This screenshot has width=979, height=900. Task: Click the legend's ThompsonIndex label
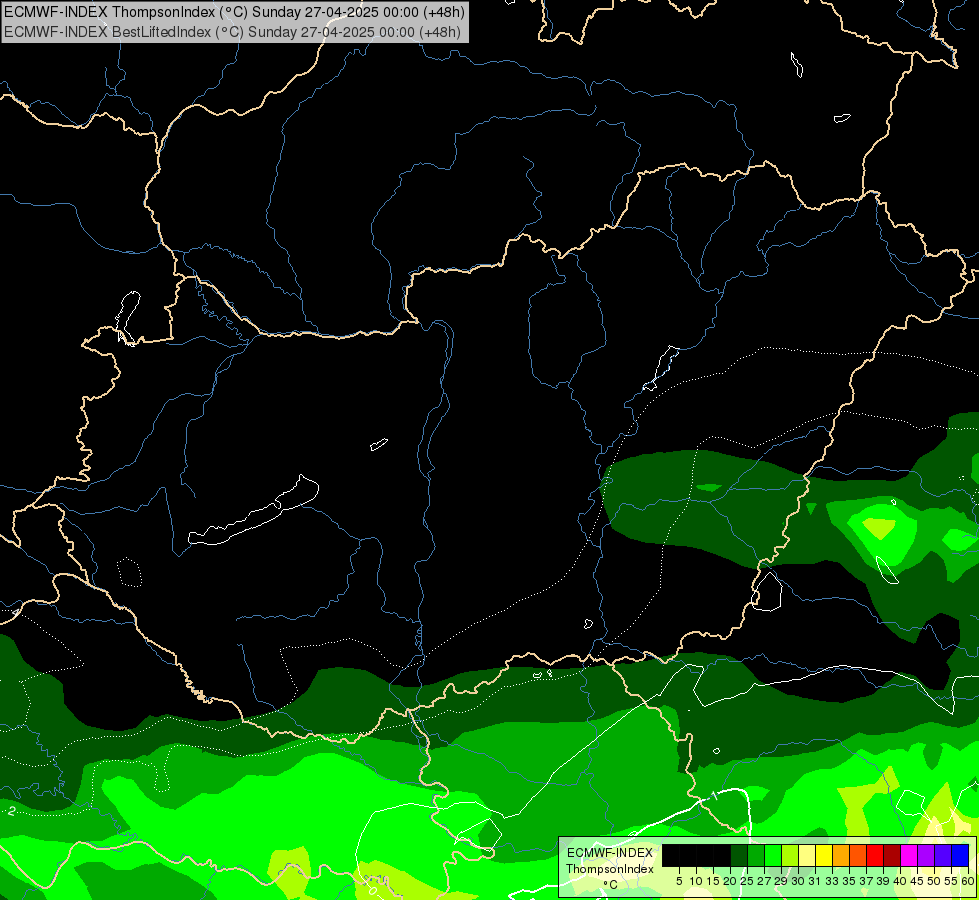[610, 869]
